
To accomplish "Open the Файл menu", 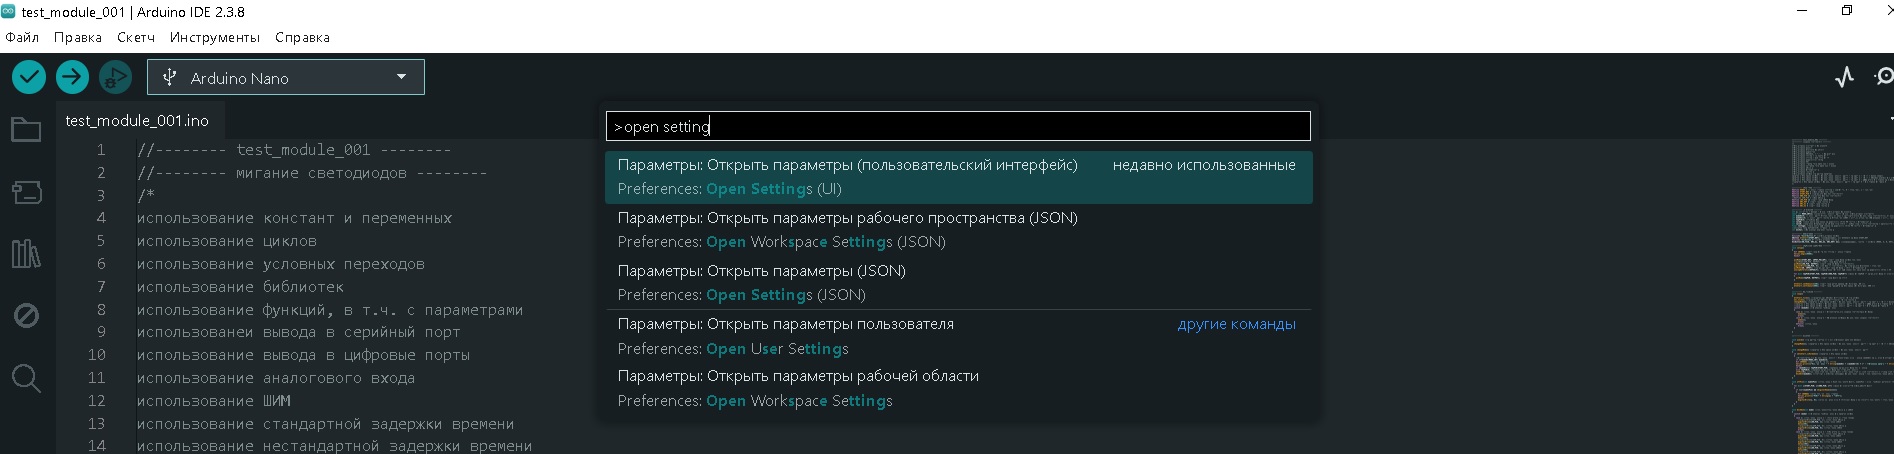I will 22,37.
